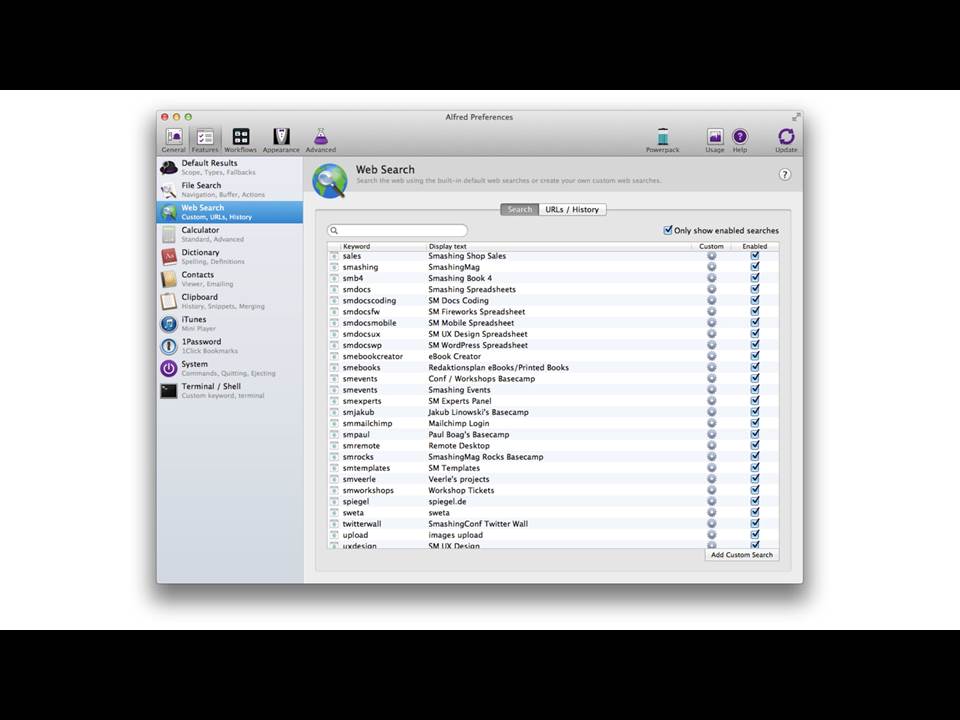
Task: Select the smdocsux keyword row
Action: click(553, 334)
